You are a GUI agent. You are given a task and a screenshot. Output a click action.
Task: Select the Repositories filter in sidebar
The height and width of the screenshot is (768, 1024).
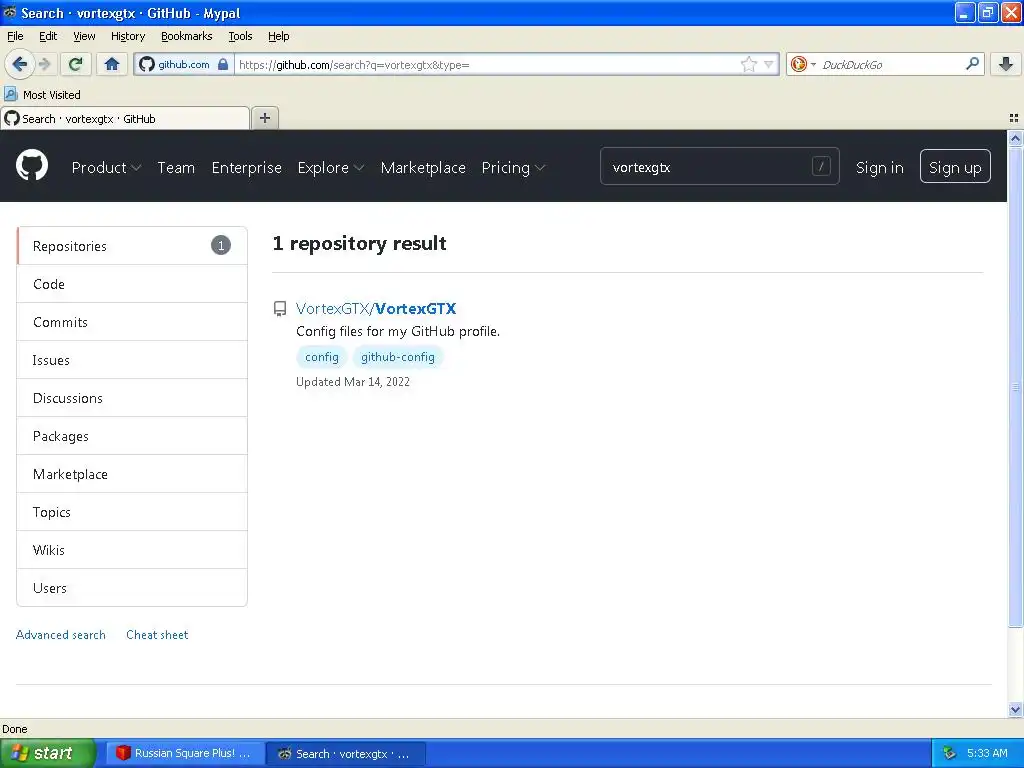click(x=132, y=246)
